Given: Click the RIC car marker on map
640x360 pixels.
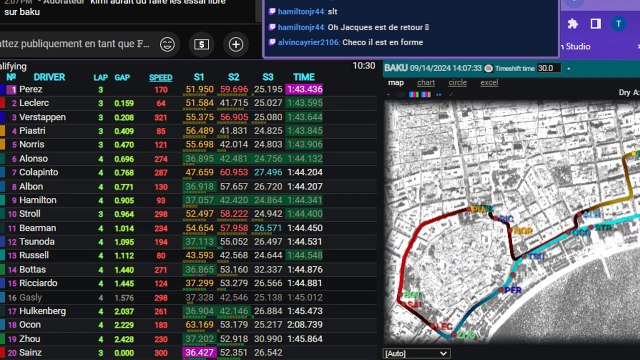Looking at the screenshot, I should coord(496,219).
